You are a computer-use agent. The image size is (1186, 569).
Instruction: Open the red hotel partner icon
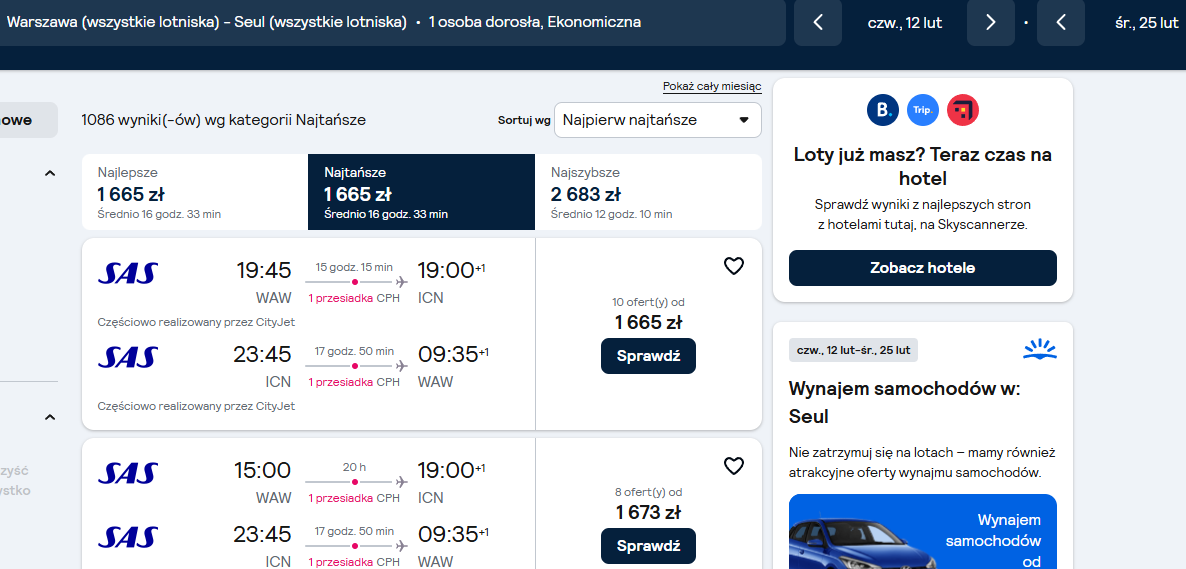(963, 110)
